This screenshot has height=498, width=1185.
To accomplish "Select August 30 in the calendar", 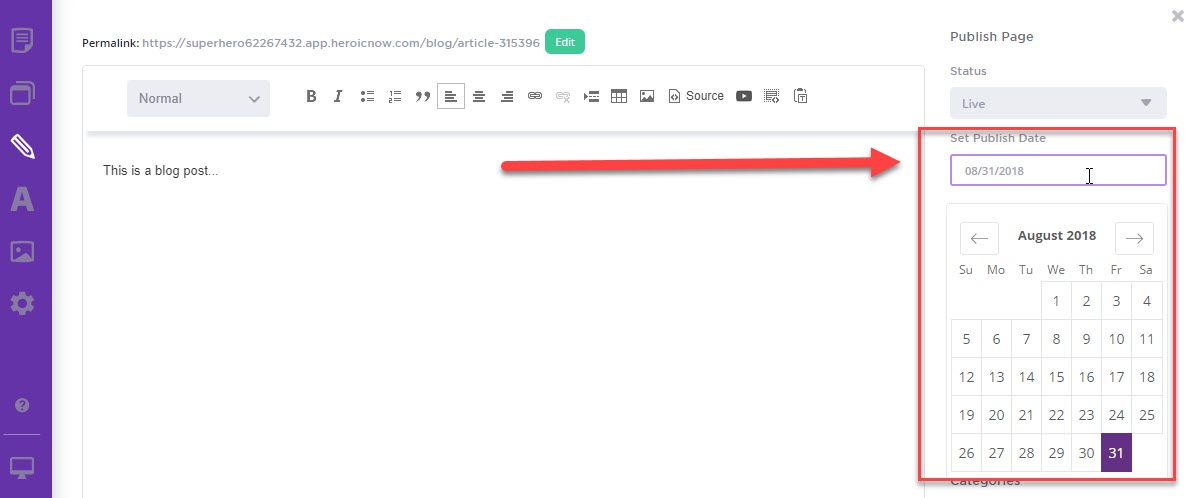I will [x=1086, y=453].
